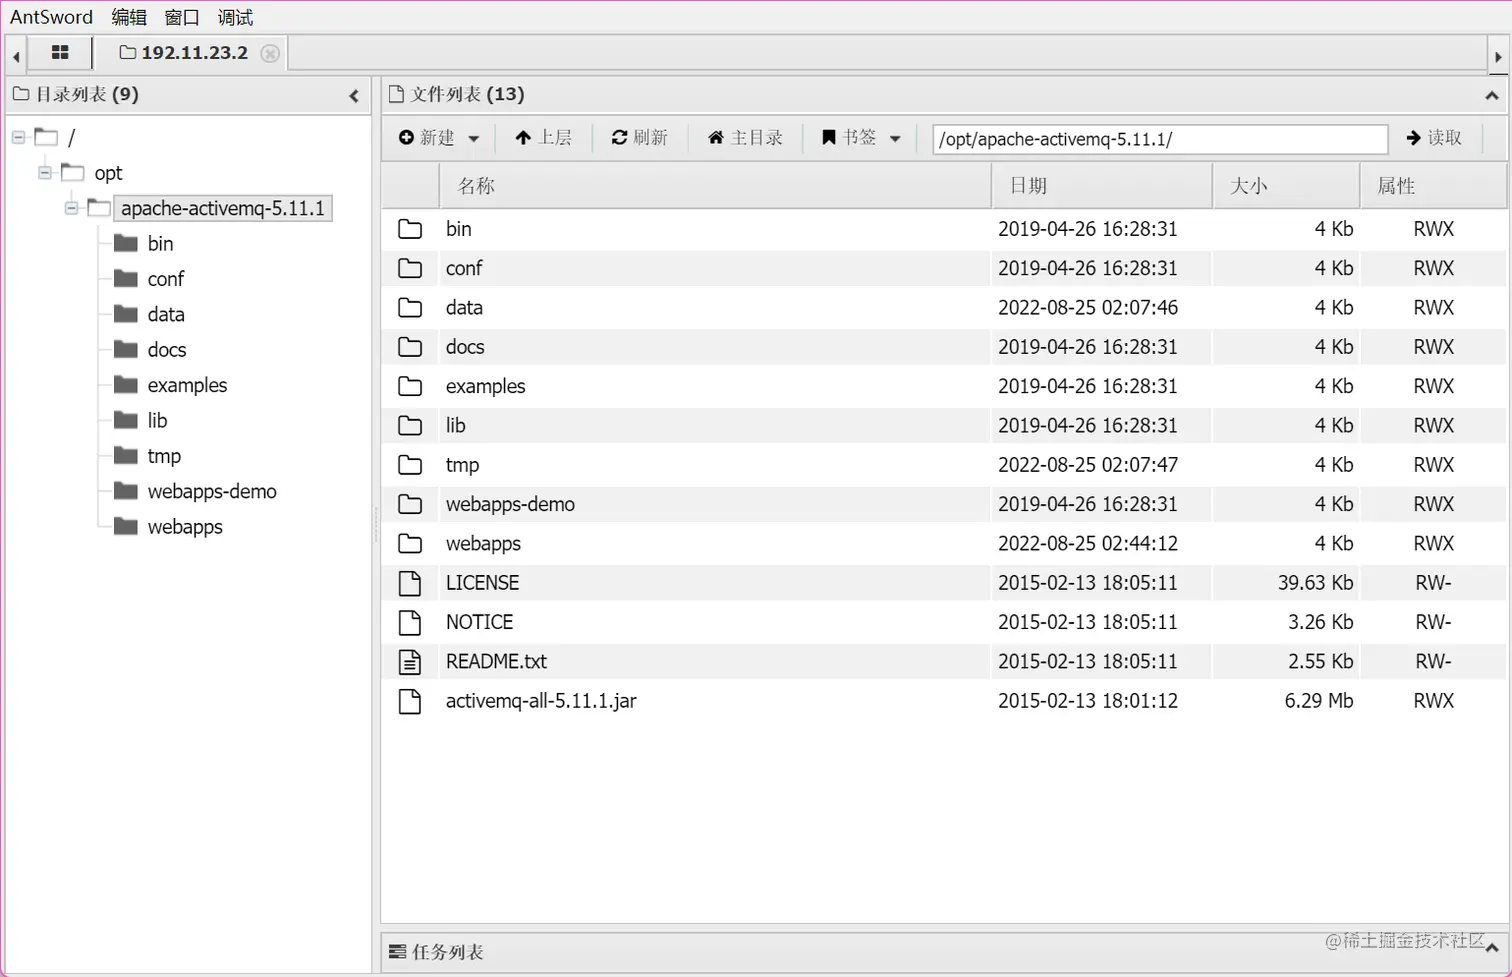The image size is (1512, 977).
Task: Open the 编辑 menu
Action: coord(129,17)
